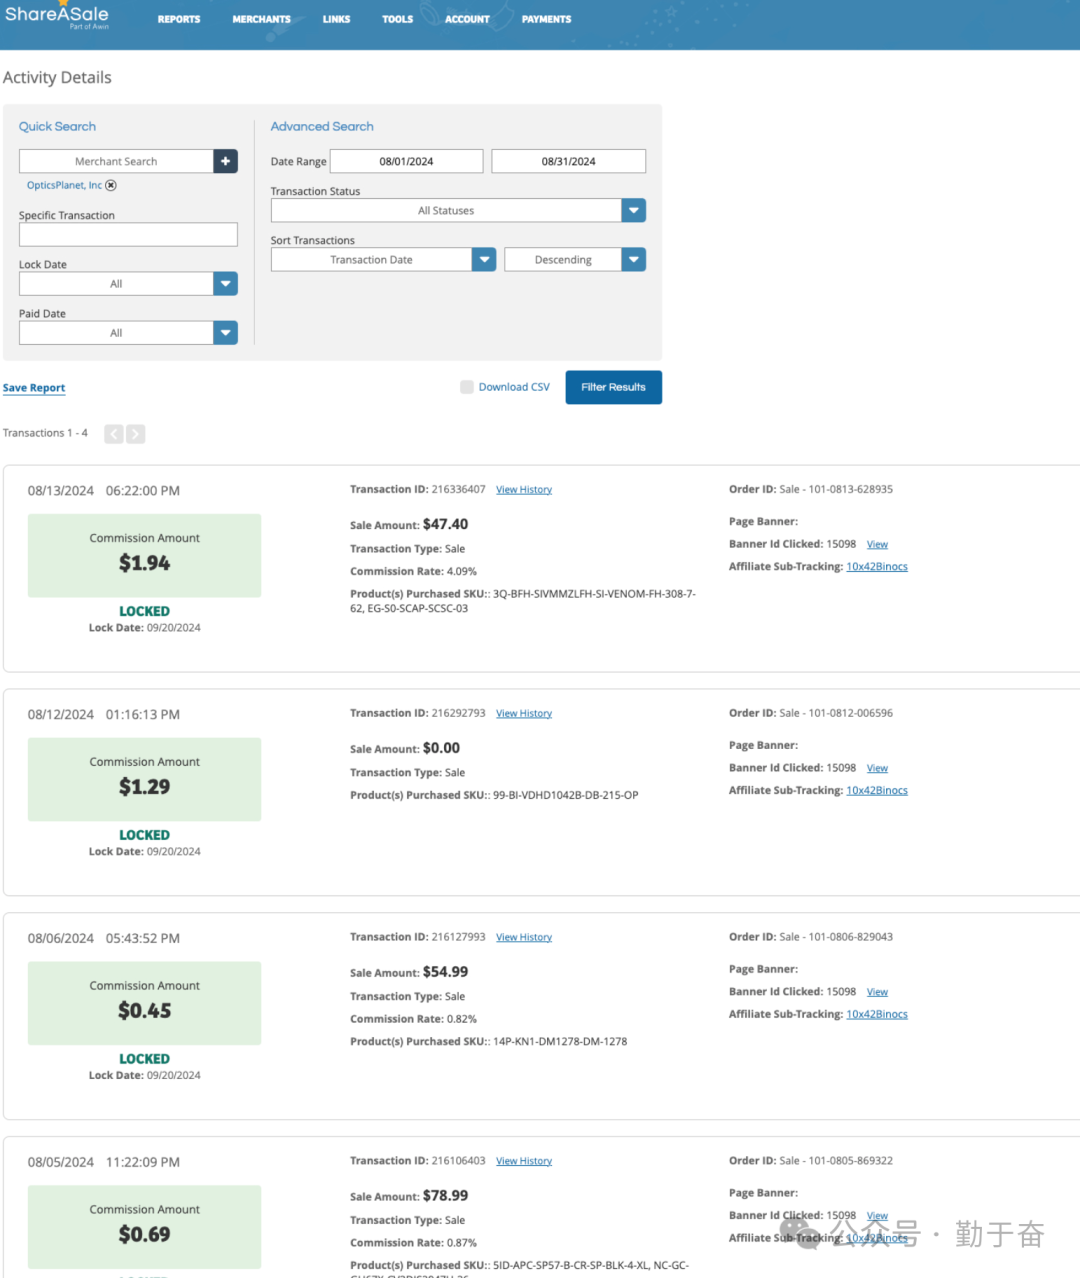Screen dimensions: 1080x1278
Task: Click the ShareASale logo
Action: coord(57,16)
